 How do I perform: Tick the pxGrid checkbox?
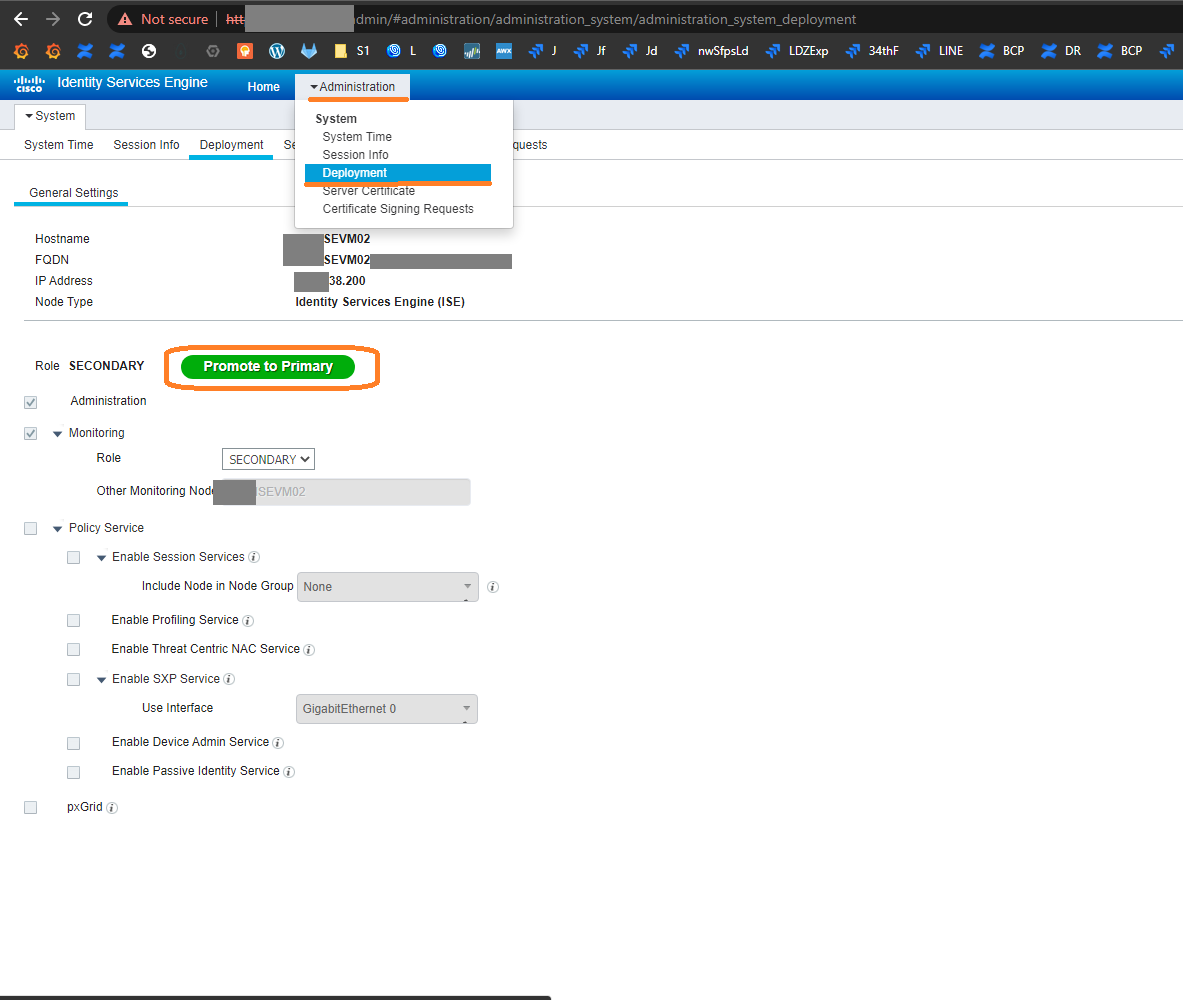click(30, 807)
